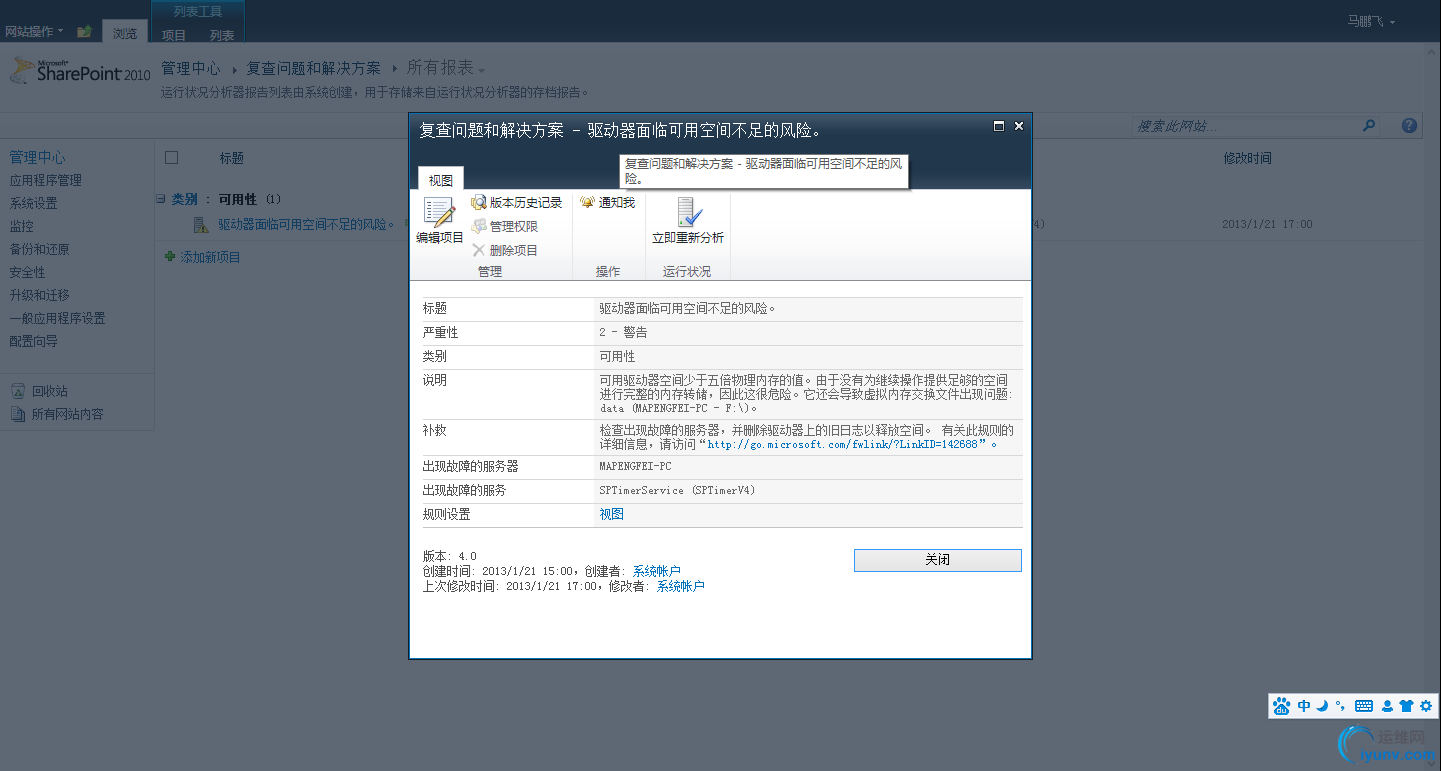Screen dimensions: 1441x771
Task: Switch to the 浏览 ribbon tab
Action: click(125, 33)
